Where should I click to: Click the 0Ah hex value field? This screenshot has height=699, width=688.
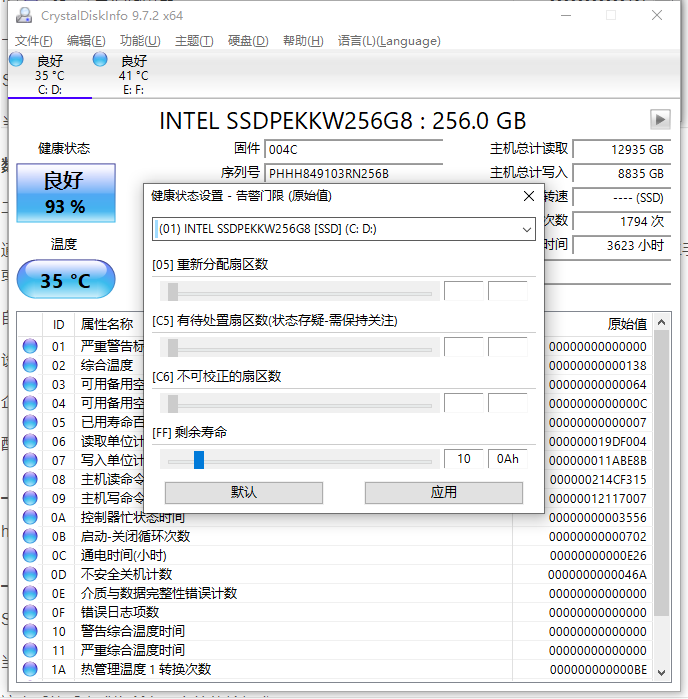507,459
